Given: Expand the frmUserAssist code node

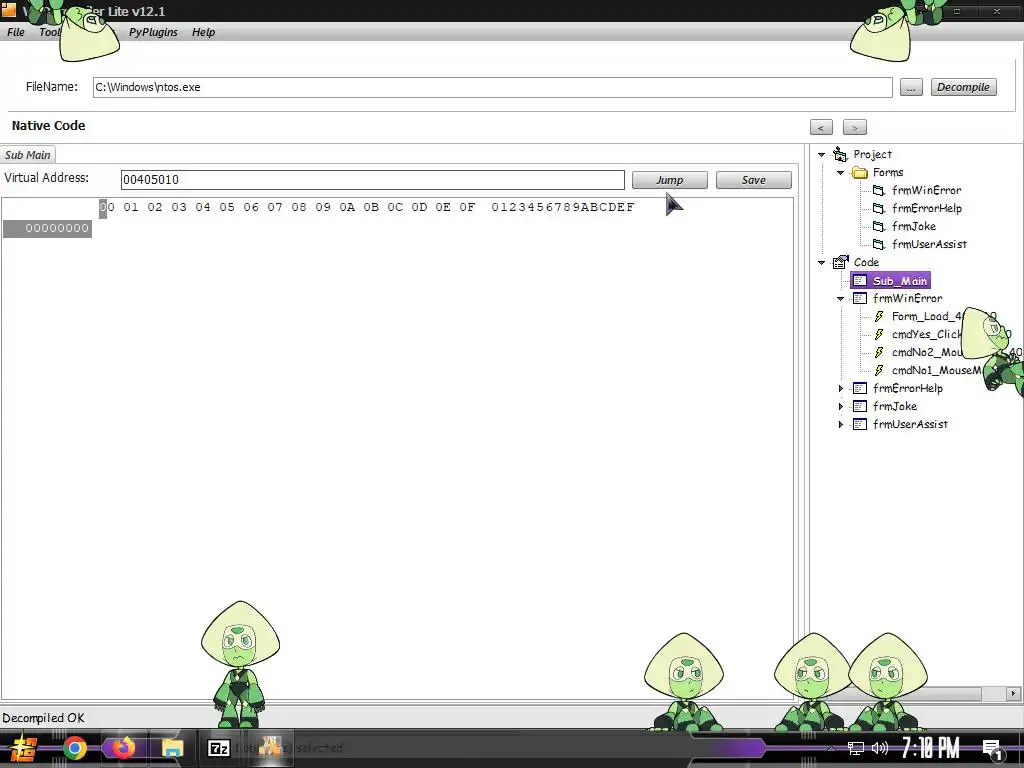Looking at the screenshot, I should (840, 424).
